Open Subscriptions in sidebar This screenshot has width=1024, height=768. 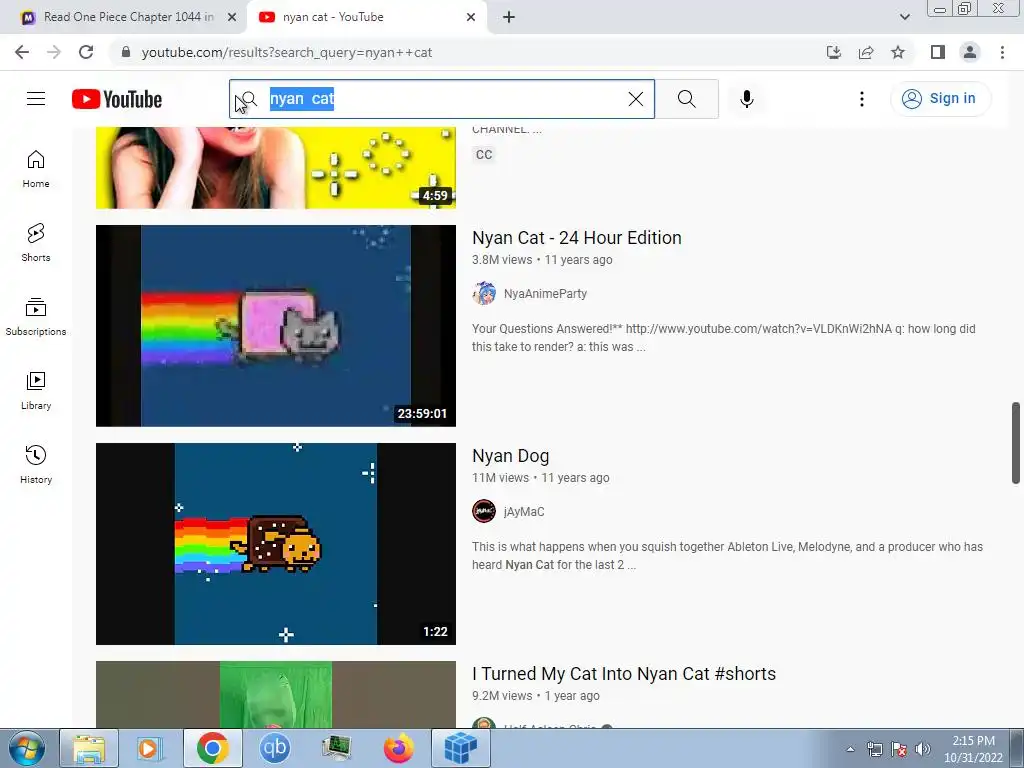[x=36, y=316]
